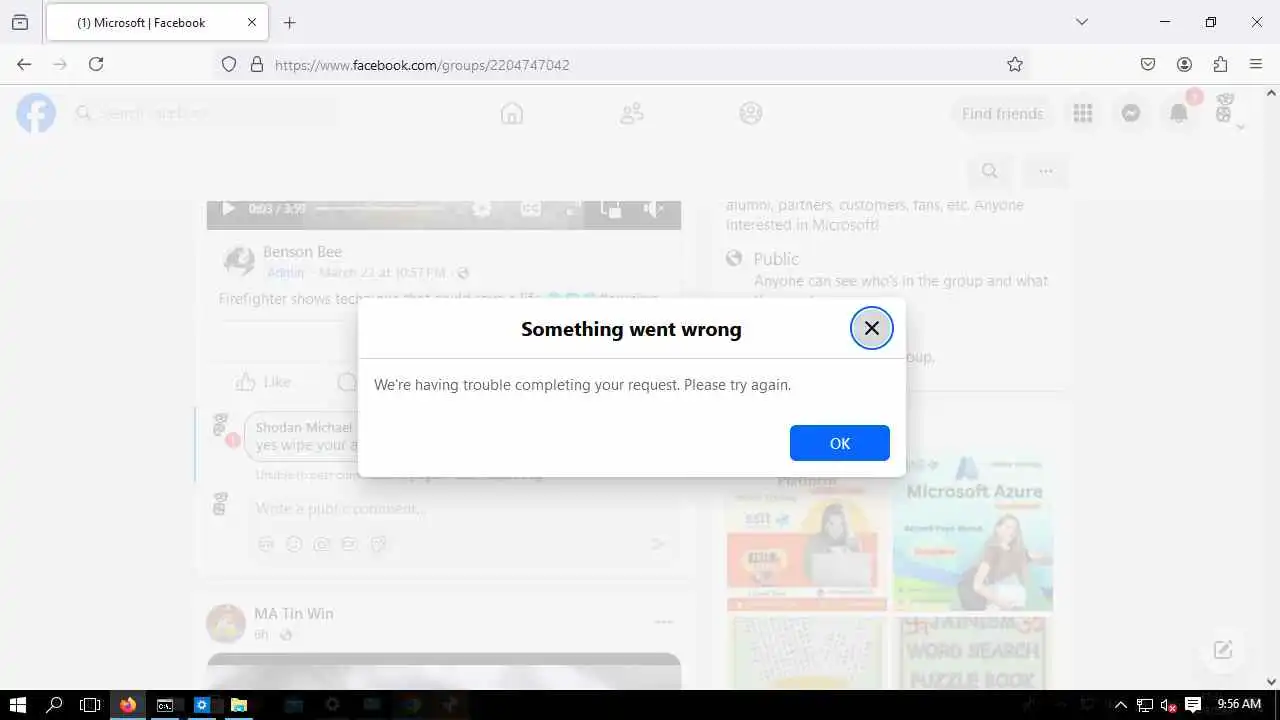Open Task View on the taskbar
This screenshot has width=1280, height=720.
(x=90, y=705)
